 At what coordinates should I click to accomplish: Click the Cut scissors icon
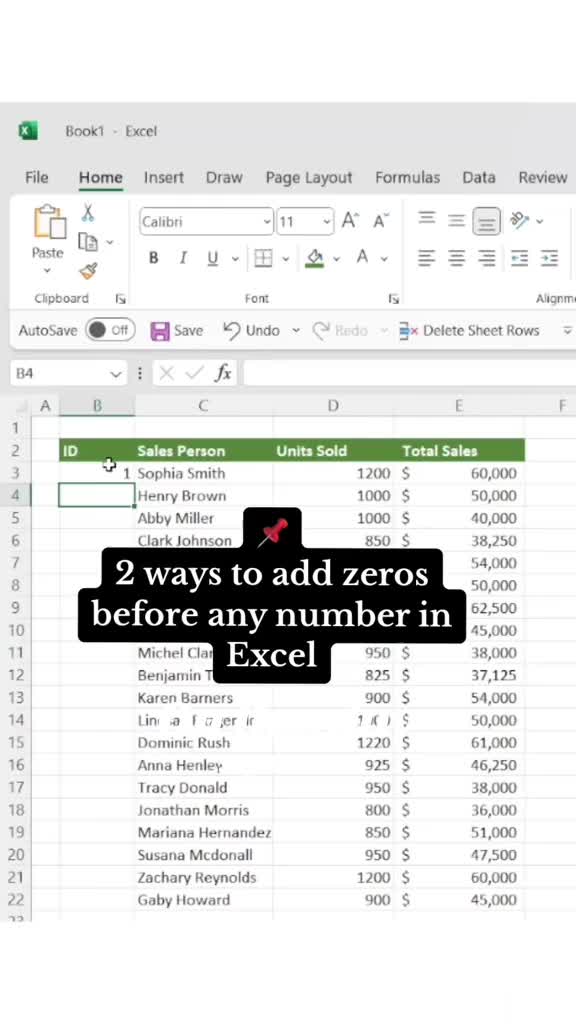point(88,212)
